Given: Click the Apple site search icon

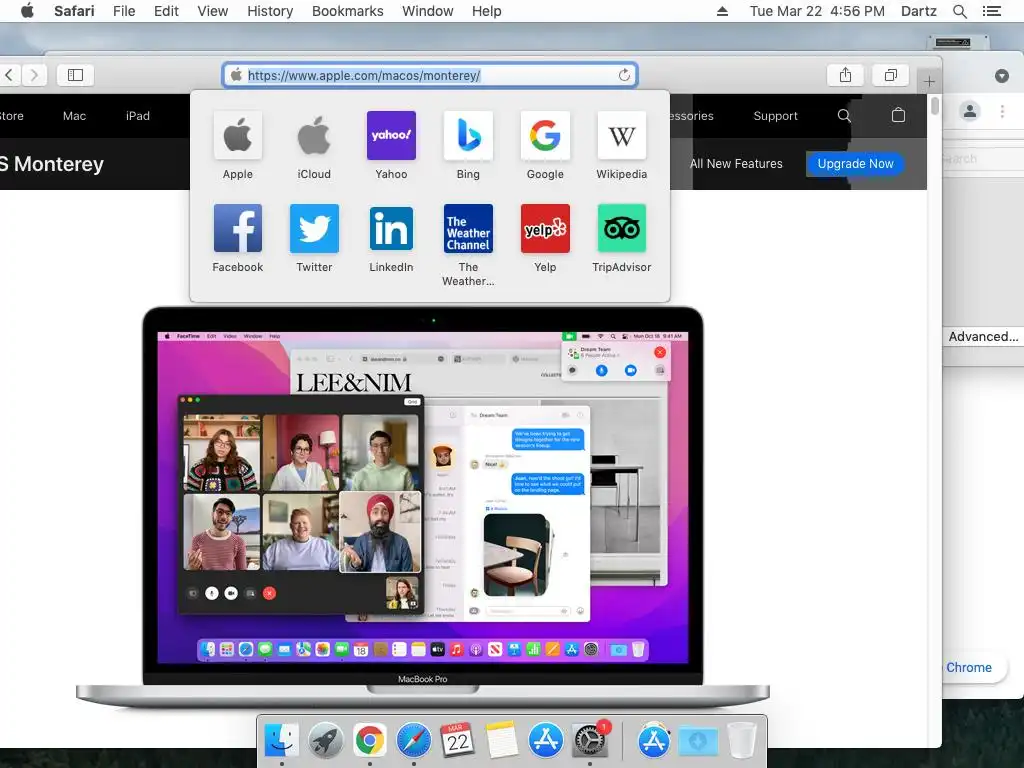Looking at the screenshot, I should (x=844, y=116).
